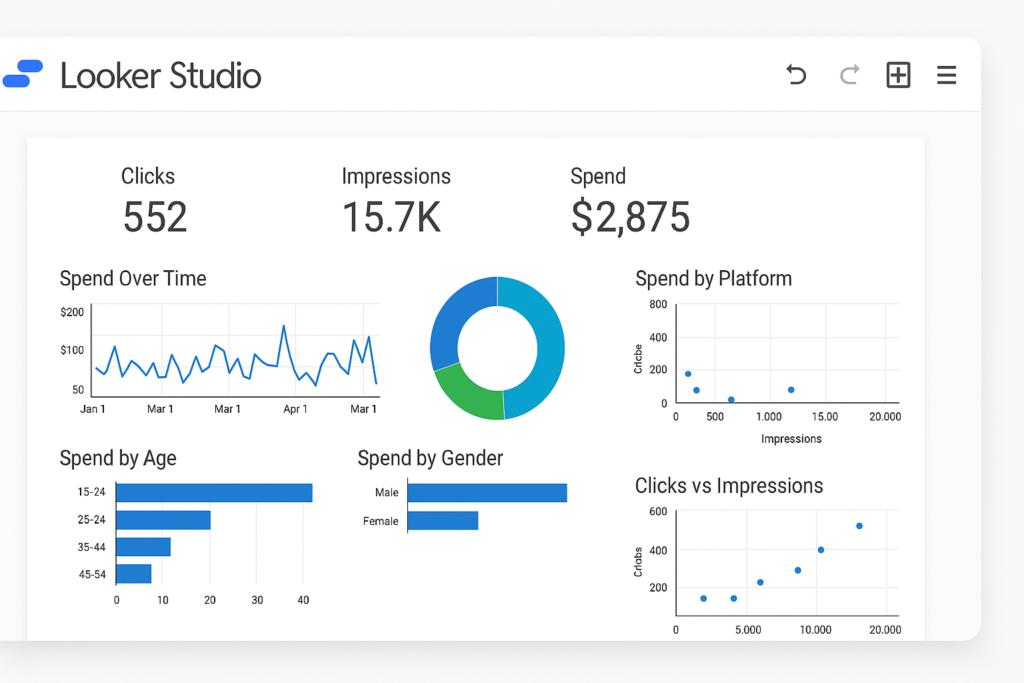Click the Looker Studio title text
1024x683 pixels.
(160, 75)
